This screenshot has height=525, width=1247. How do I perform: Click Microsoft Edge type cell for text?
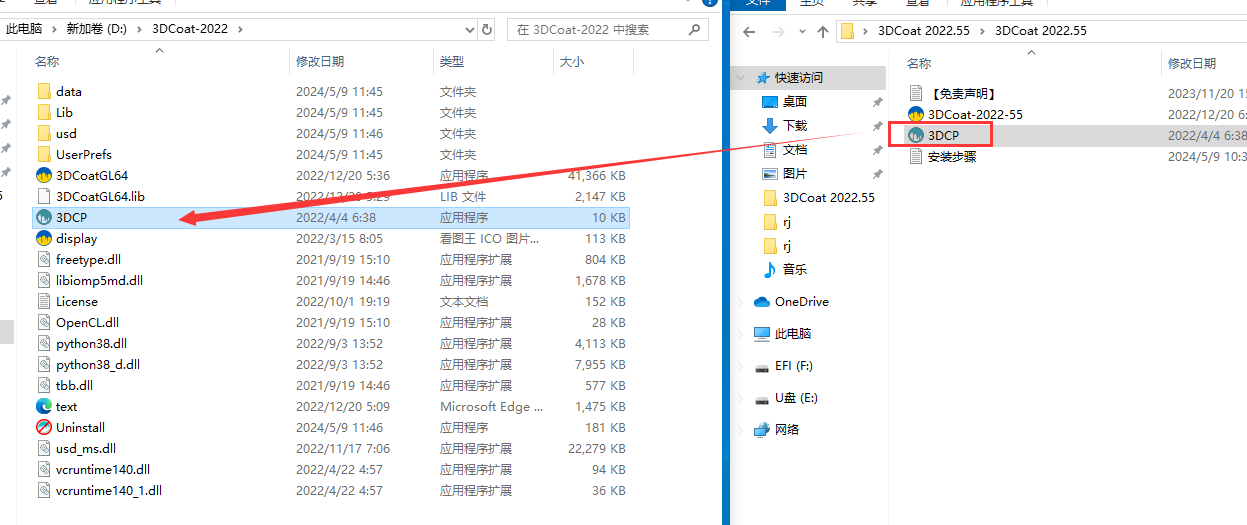(492, 406)
